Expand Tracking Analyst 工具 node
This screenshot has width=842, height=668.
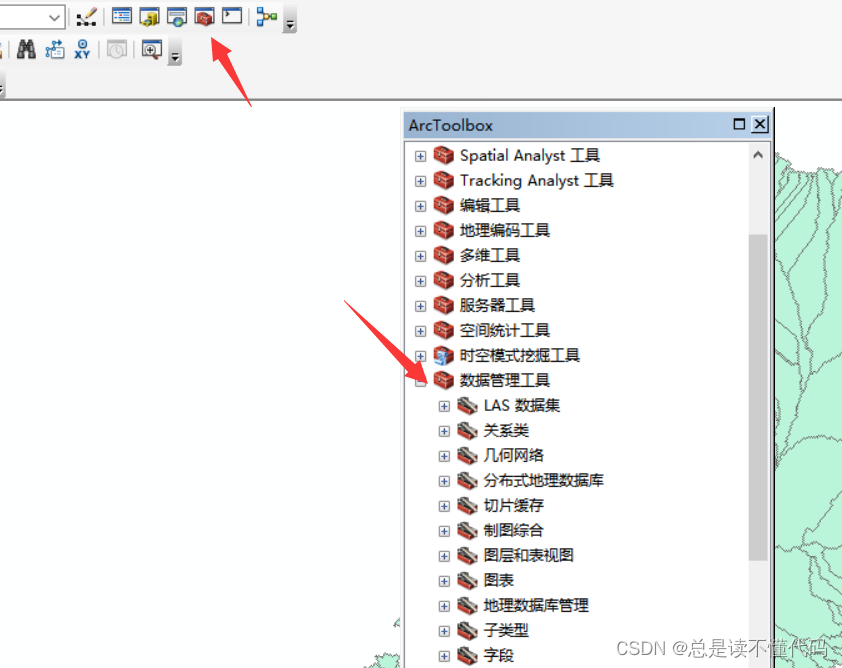coord(420,181)
